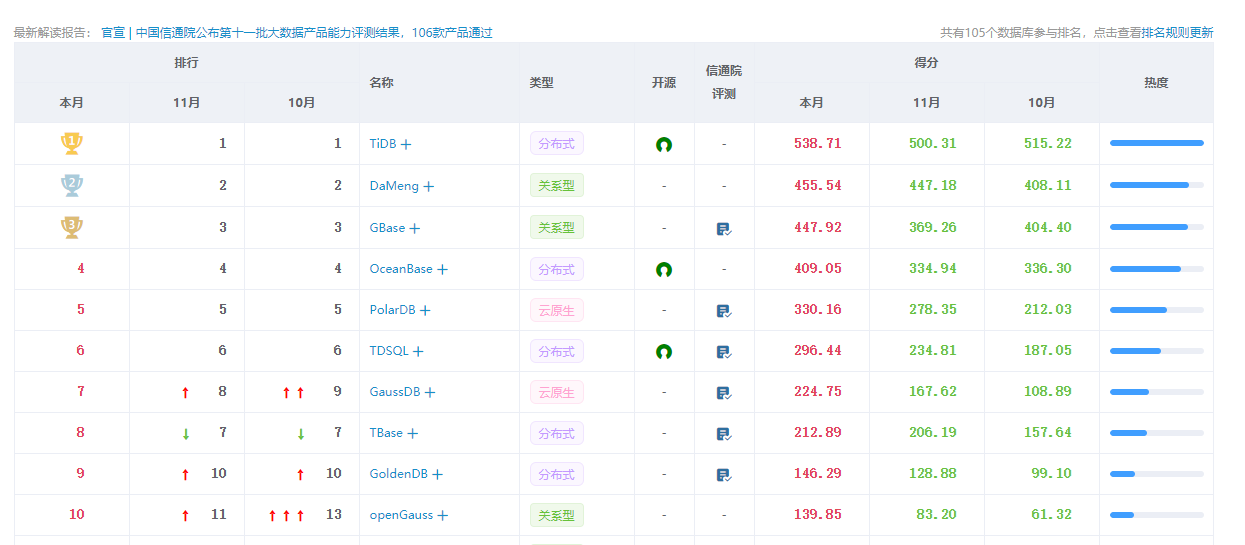Expand TDSQL with the plus sign
Viewport: 1245px width, 545px height.
pyautogui.click(x=418, y=352)
